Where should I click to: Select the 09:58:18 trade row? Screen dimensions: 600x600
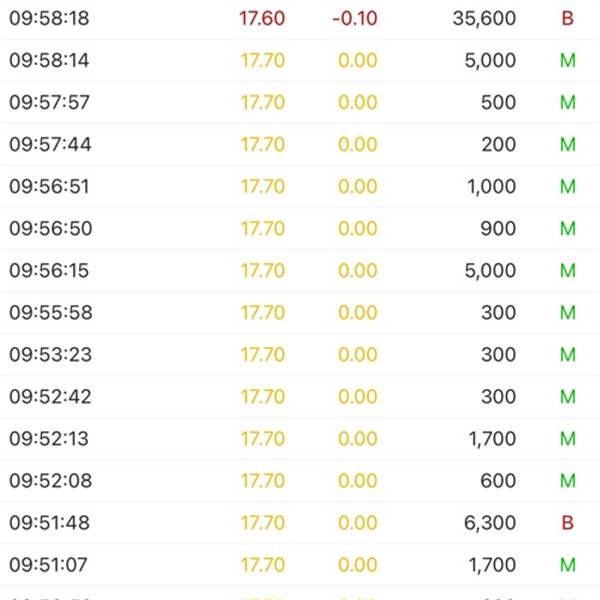300,18
